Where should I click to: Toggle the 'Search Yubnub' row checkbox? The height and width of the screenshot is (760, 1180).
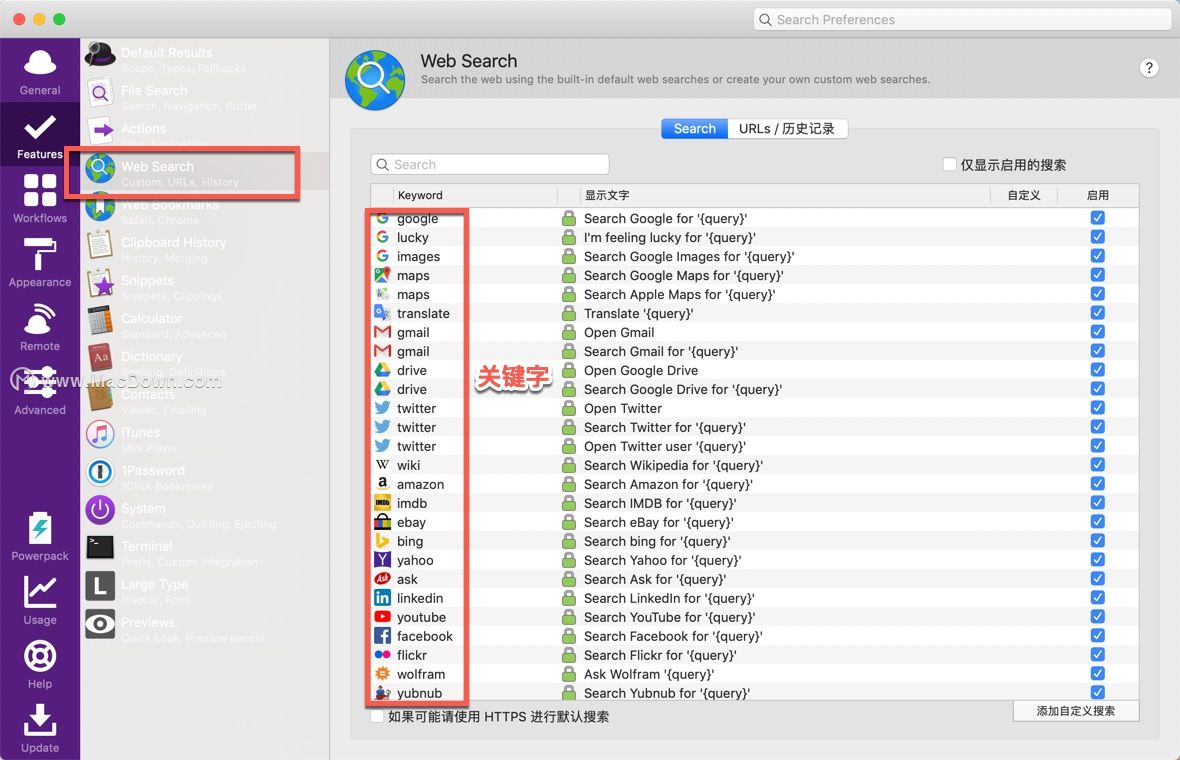(1097, 693)
